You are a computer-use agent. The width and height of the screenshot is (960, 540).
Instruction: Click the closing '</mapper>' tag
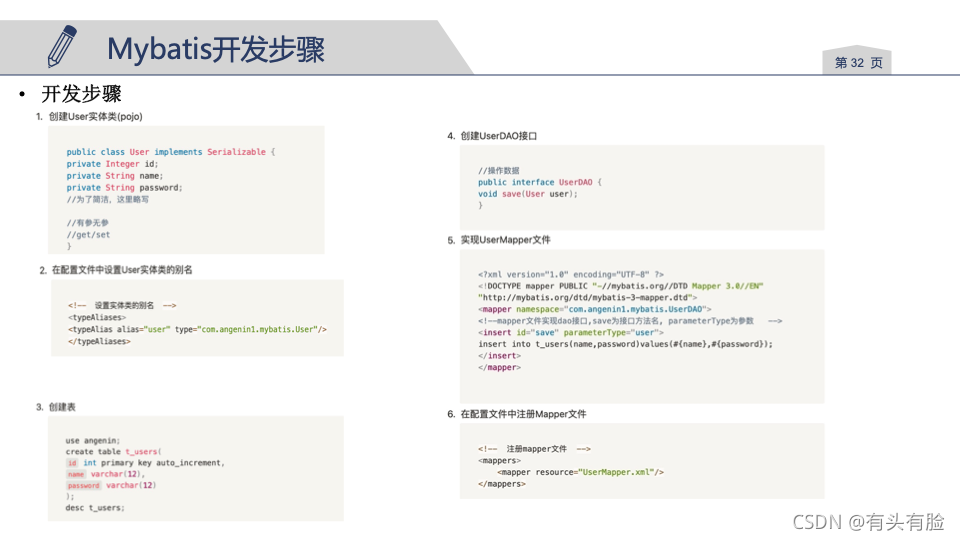pyautogui.click(x=500, y=367)
